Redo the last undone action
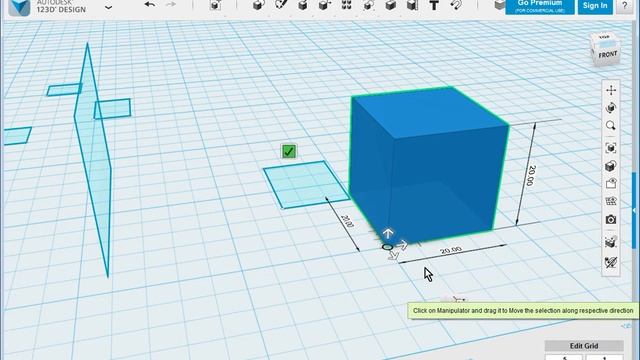The width and height of the screenshot is (640, 360). pos(171,4)
